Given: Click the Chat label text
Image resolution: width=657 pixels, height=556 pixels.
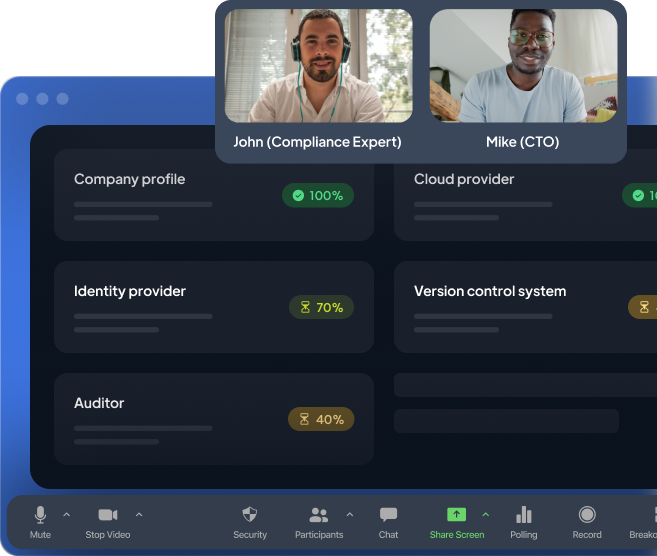Looking at the screenshot, I should click(388, 535).
